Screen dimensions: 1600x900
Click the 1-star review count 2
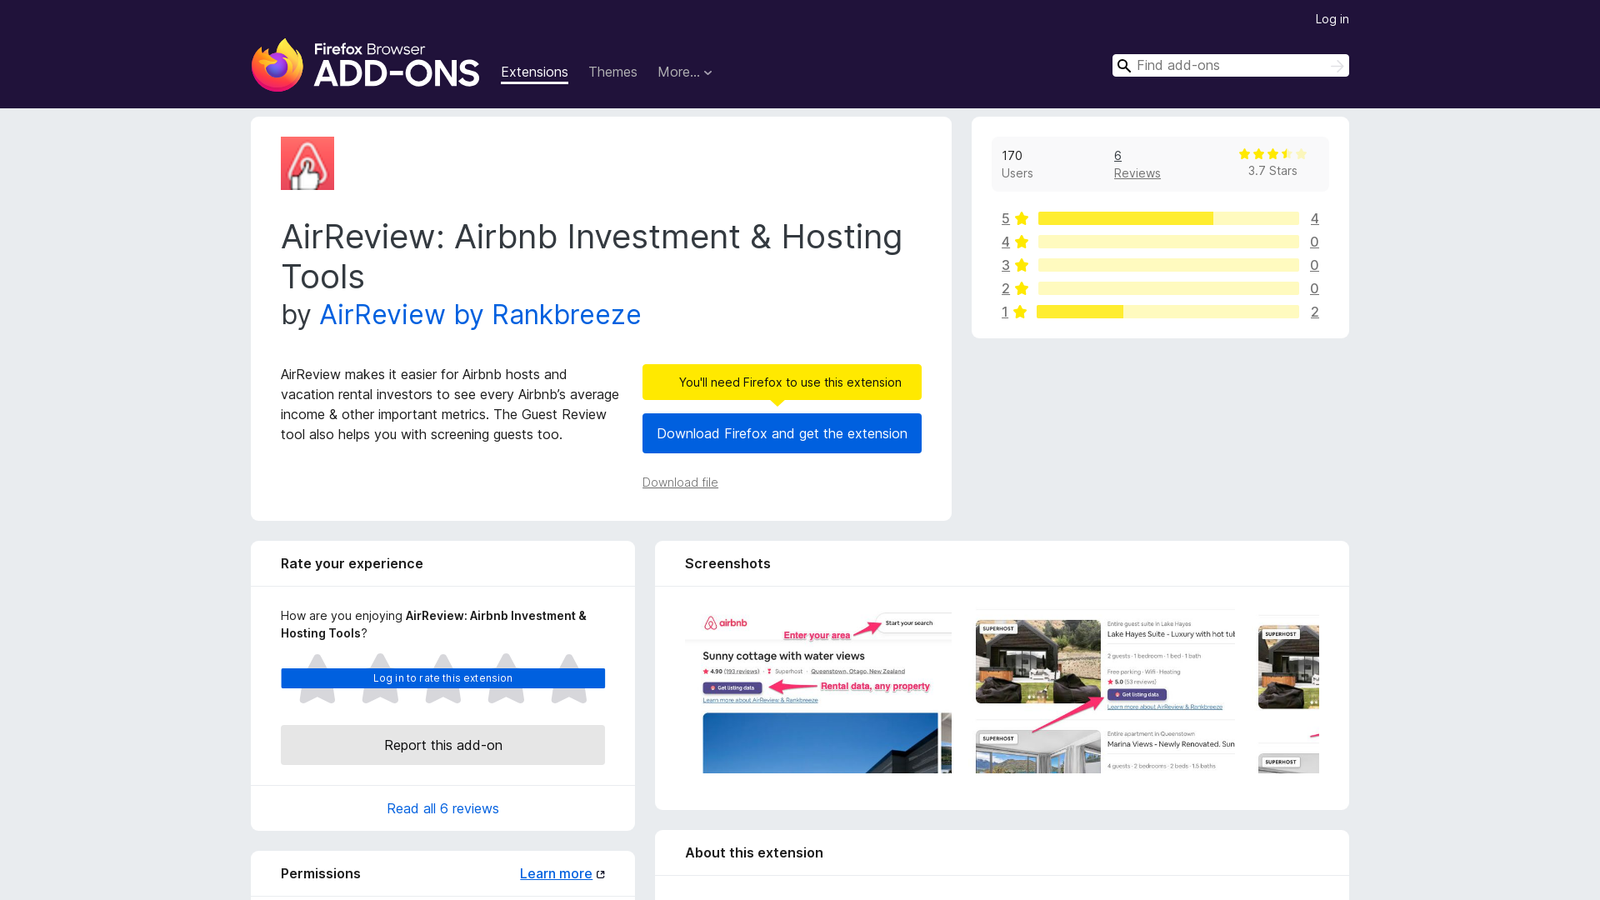coord(1314,312)
